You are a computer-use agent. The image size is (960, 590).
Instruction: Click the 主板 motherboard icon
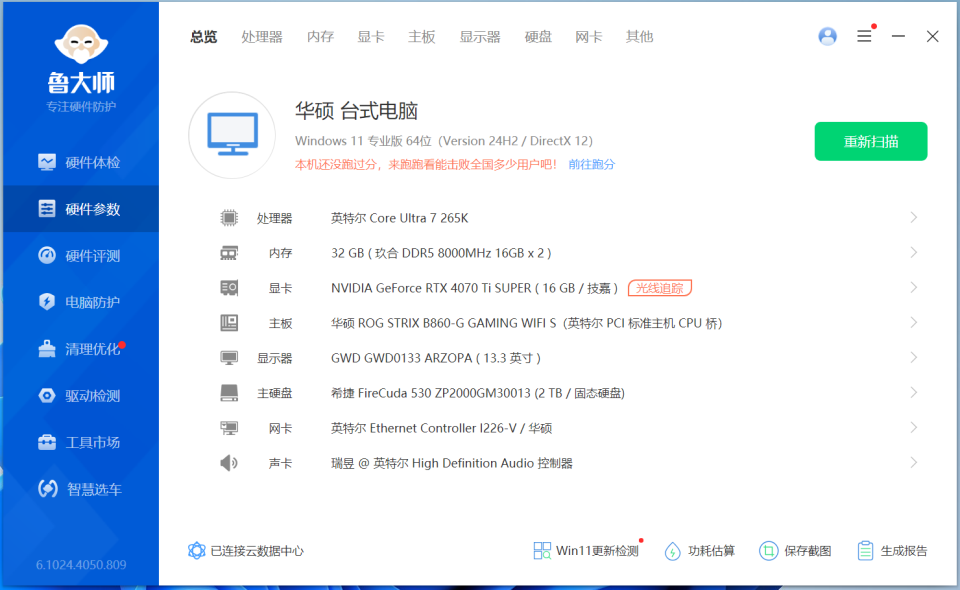[x=229, y=323]
